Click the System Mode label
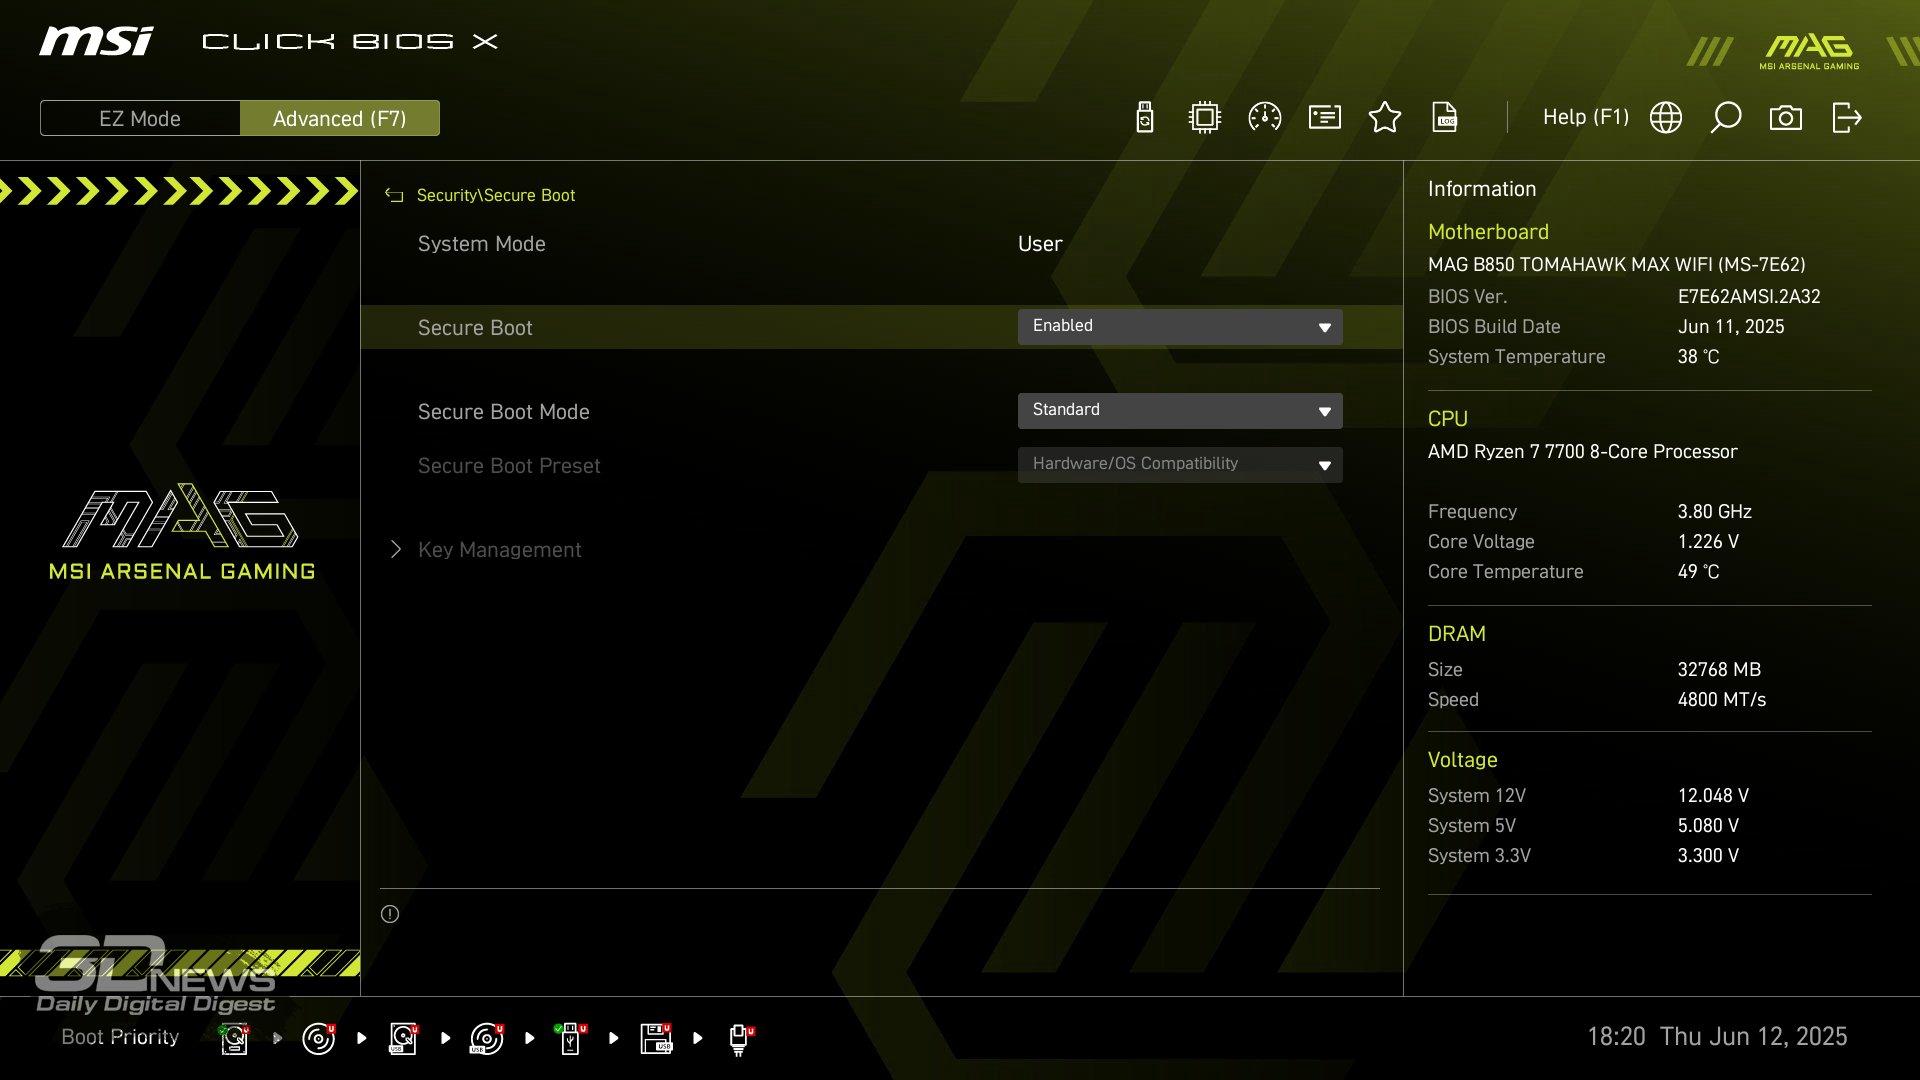The width and height of the screenshot is (1920, 1080). tap(482, 244)
